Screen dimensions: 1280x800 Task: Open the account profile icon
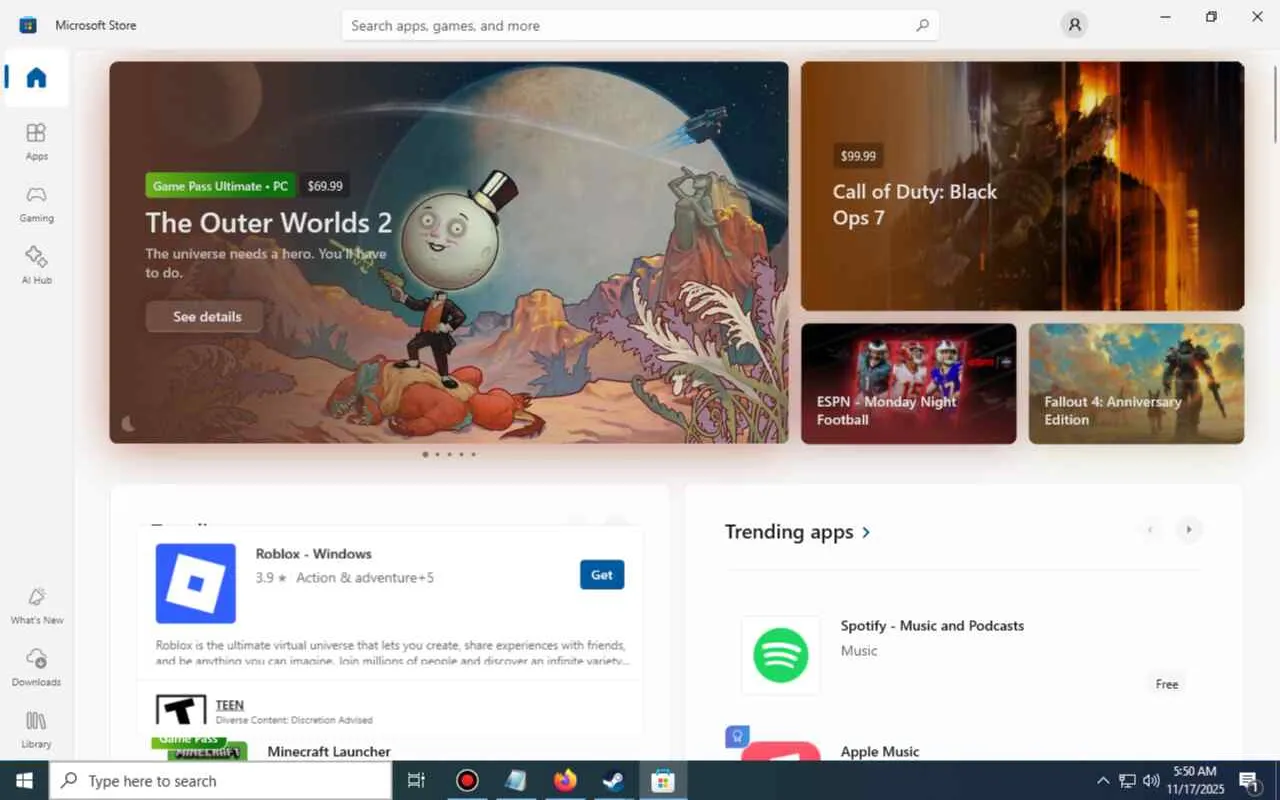pos(1074,25)
